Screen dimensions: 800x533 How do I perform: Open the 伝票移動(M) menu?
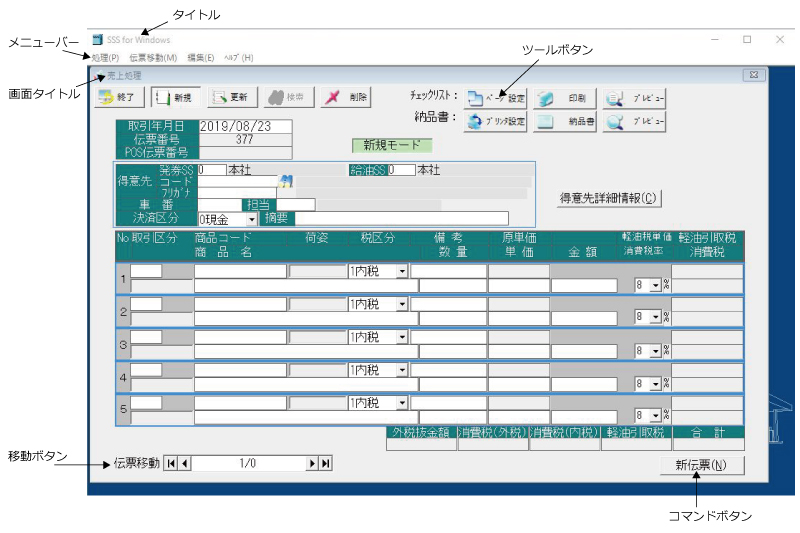coord(152,58)
